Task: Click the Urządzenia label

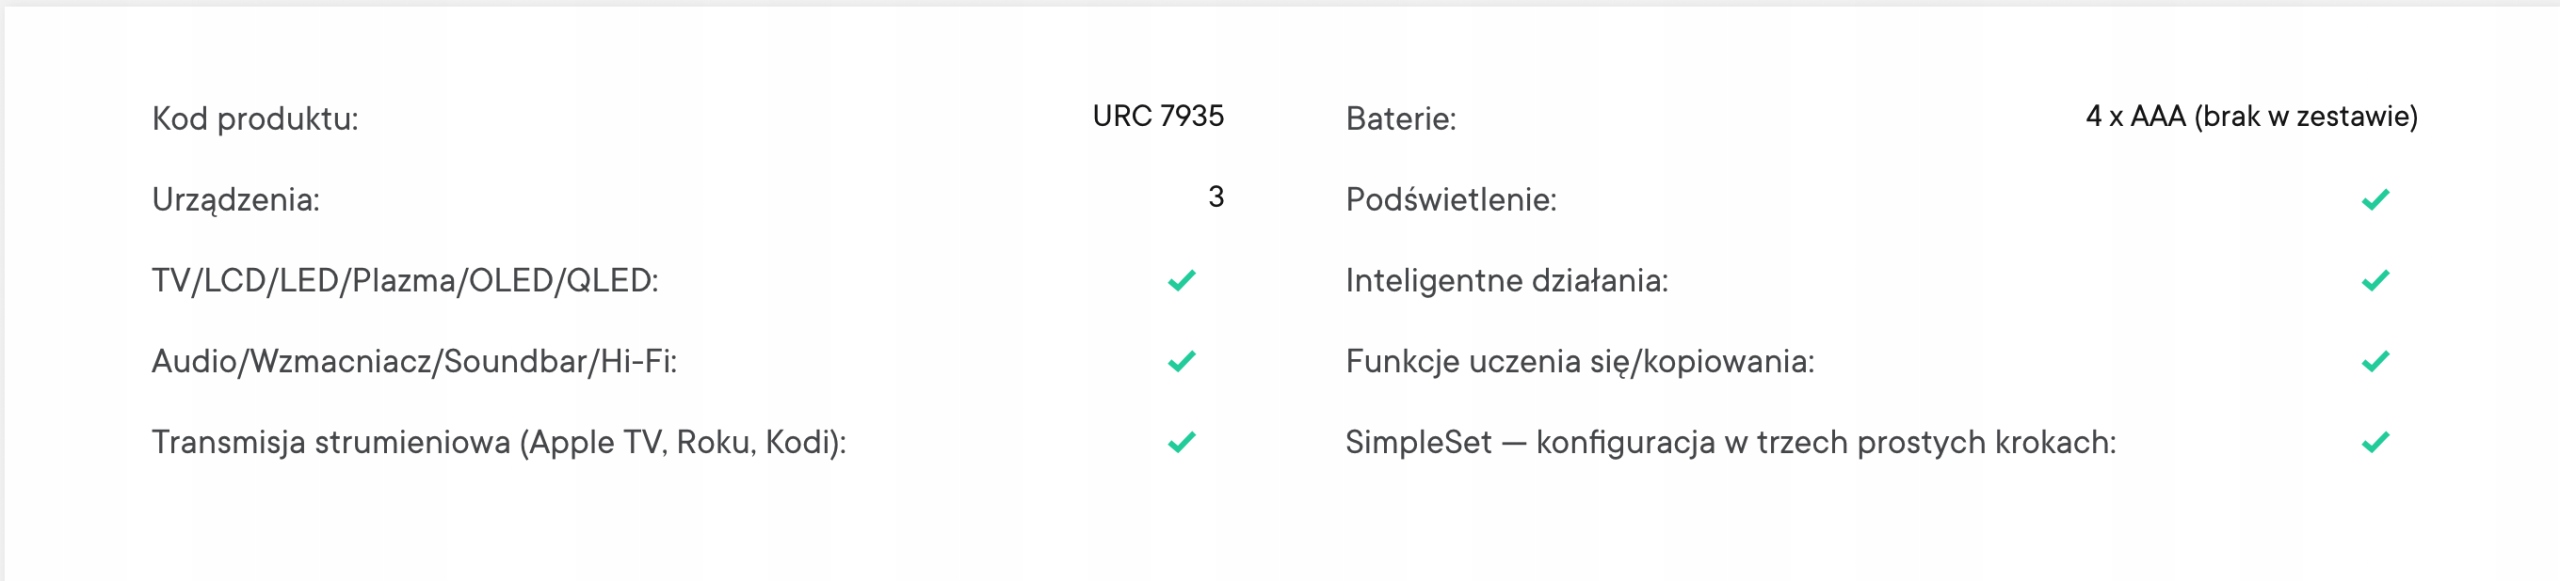Action: [236, 200]
